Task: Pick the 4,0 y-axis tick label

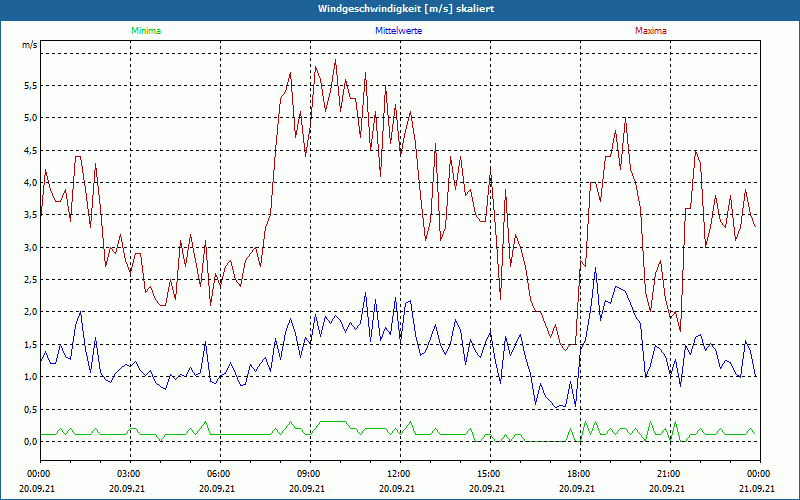Action: point(29,183)
